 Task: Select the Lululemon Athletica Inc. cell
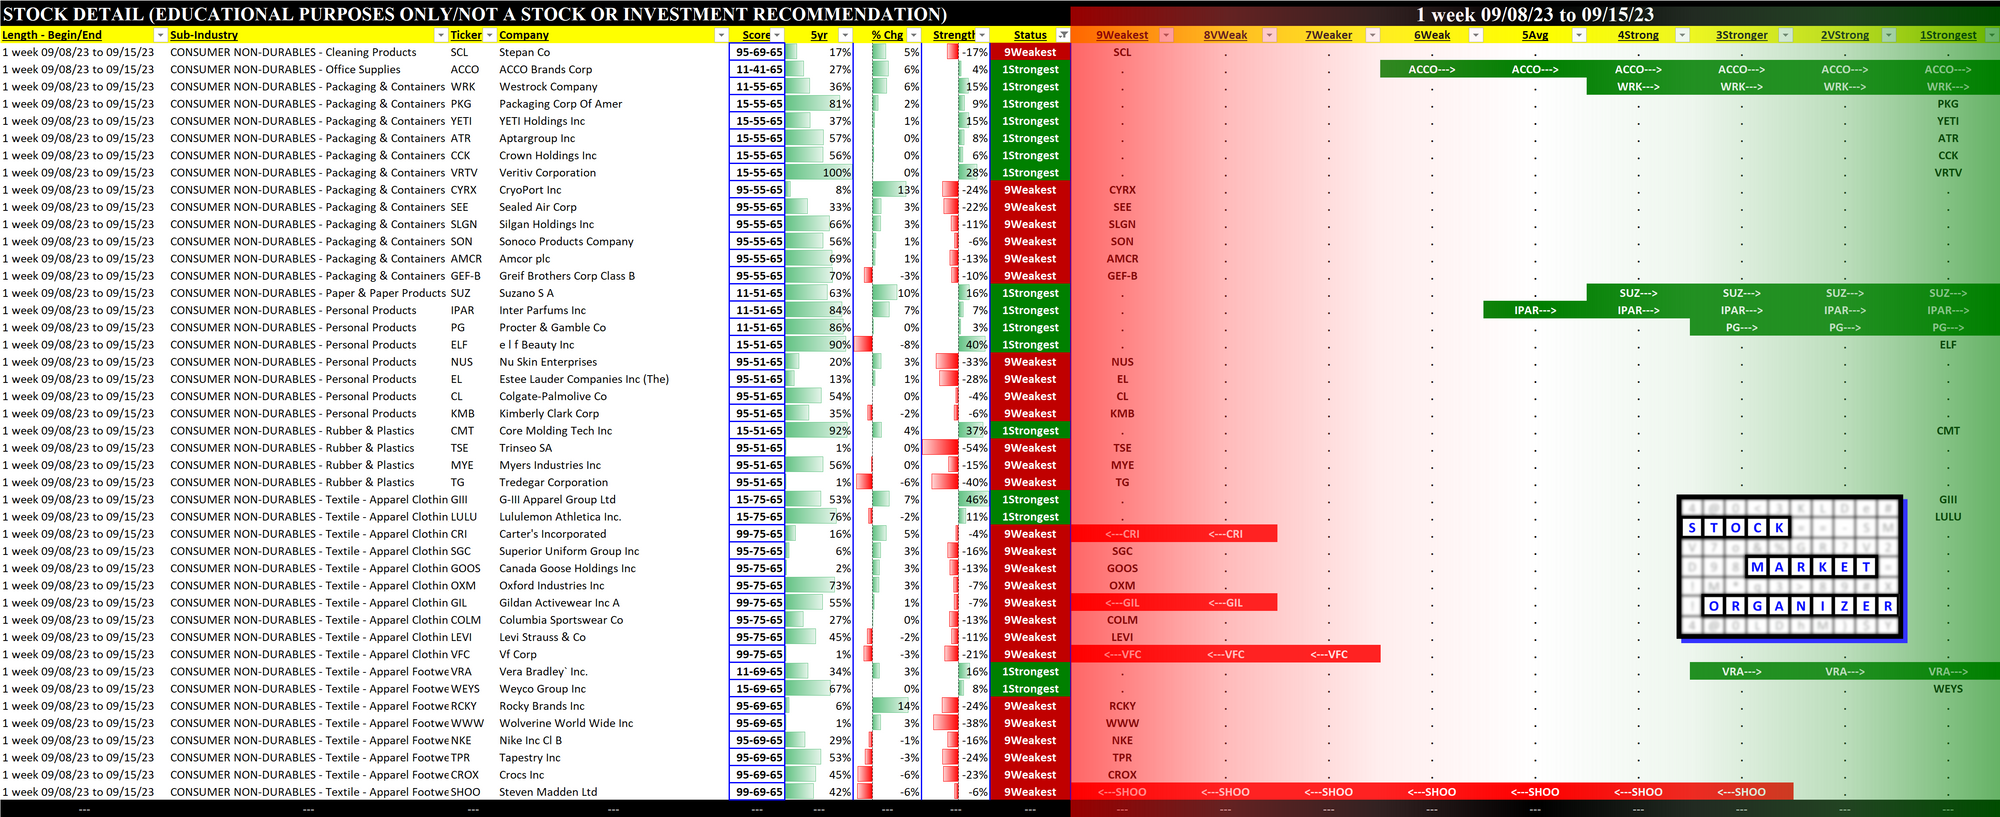[613, 517]
